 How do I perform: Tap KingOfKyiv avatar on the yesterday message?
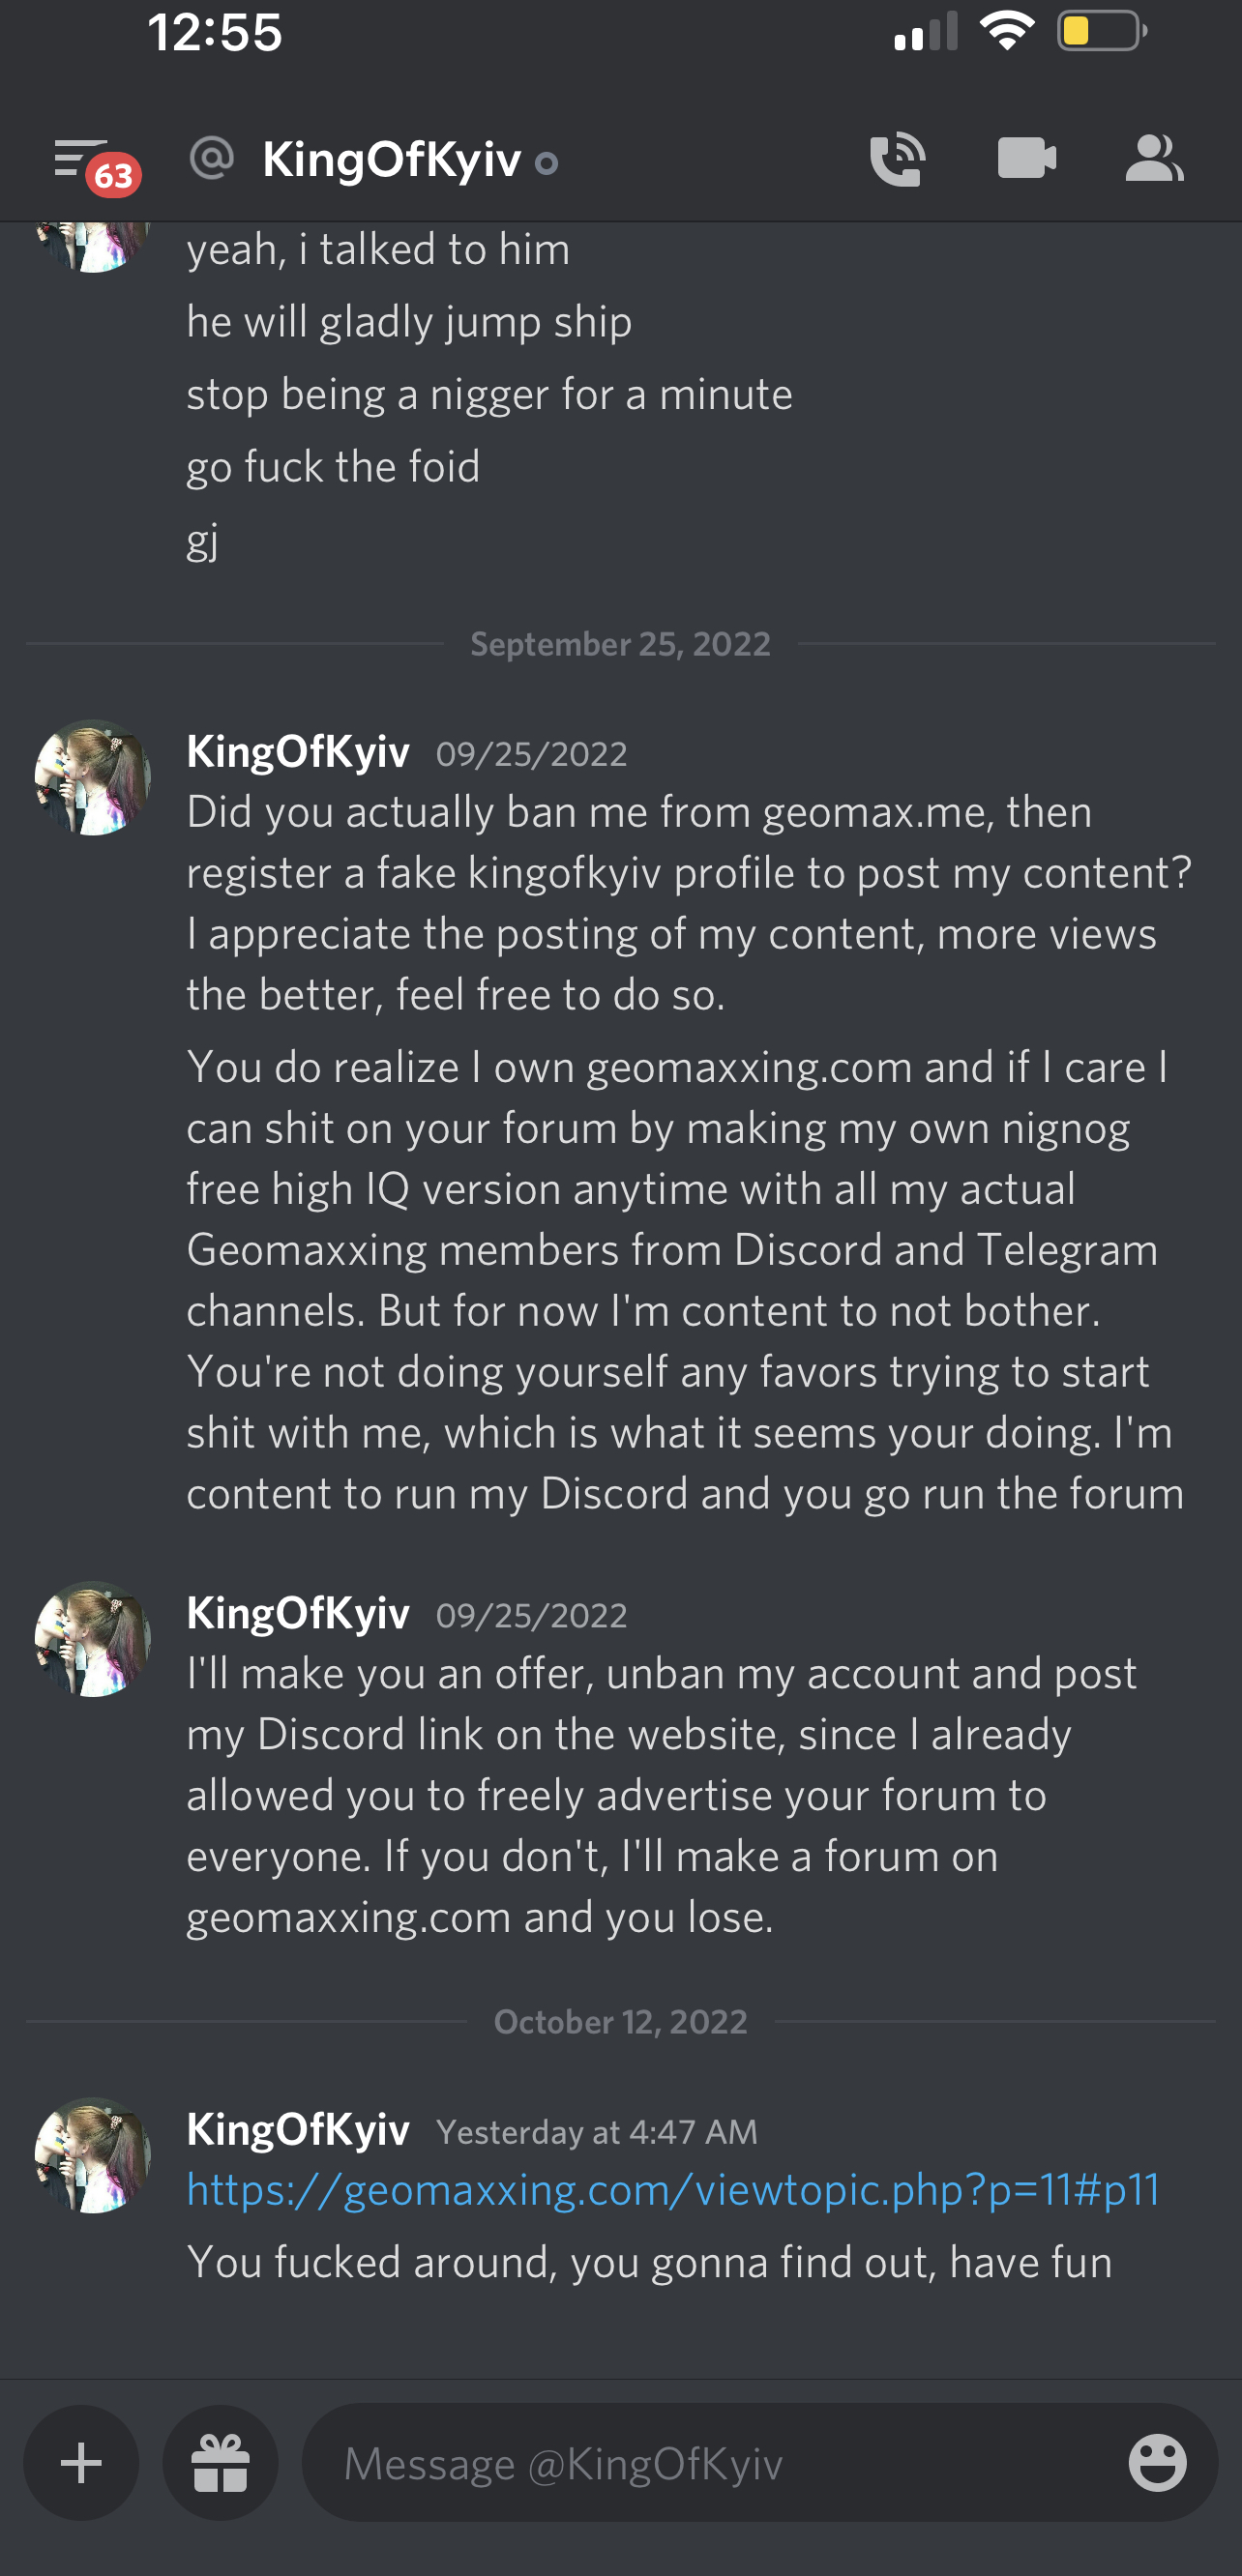point(93,2155)
